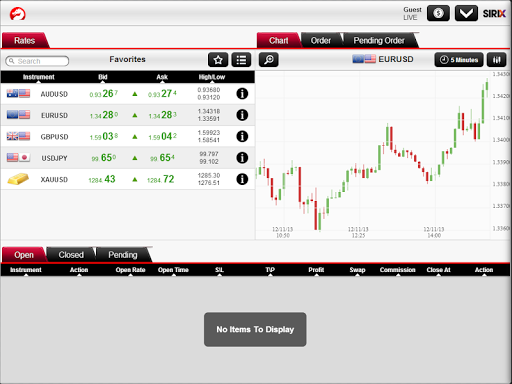Select the USDJPY row in rates
The image size is (512, 384).
pyautogui.click(x=128, y=158)
